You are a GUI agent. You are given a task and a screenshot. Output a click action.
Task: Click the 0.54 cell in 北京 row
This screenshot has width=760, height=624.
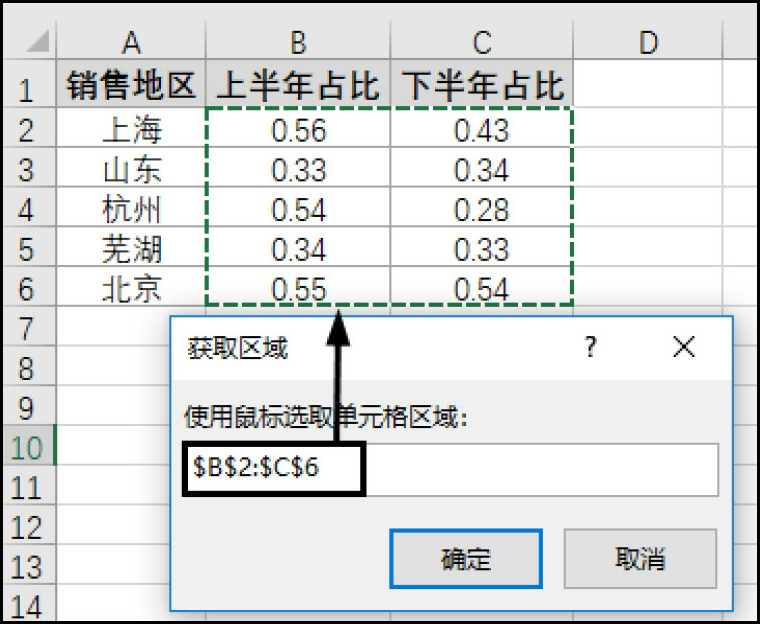pyautogui.click(x=481, y=286)
